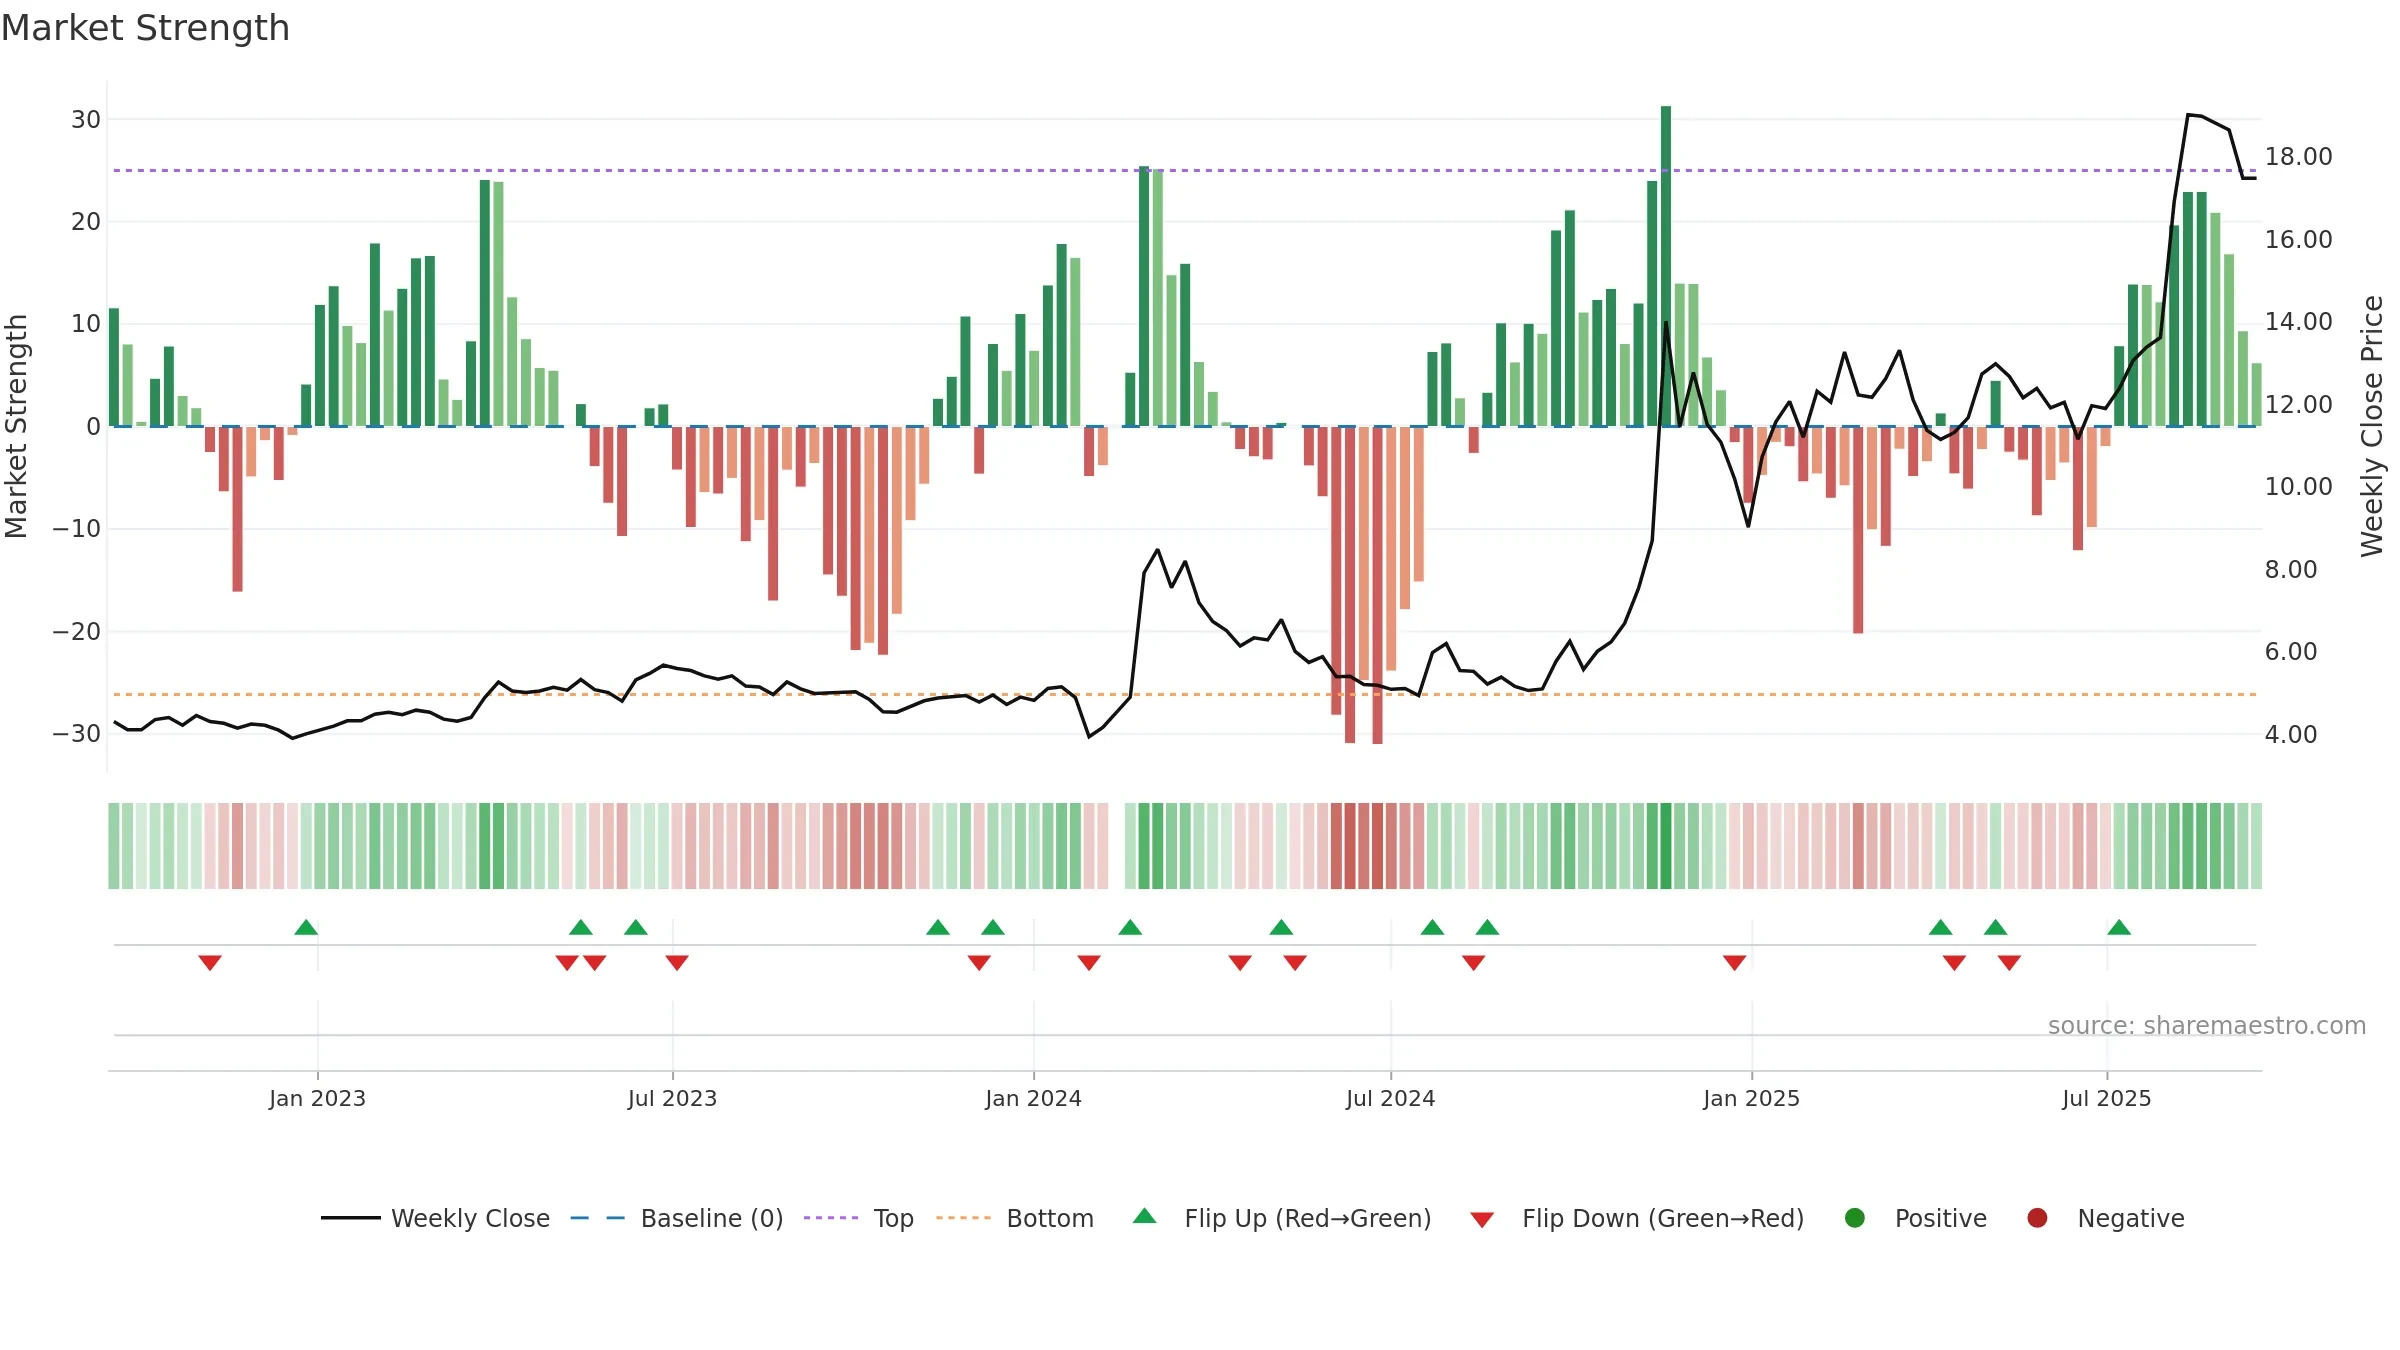
Task: Click the black Weekly Close legend line
Action: [x=350, y=1218]
